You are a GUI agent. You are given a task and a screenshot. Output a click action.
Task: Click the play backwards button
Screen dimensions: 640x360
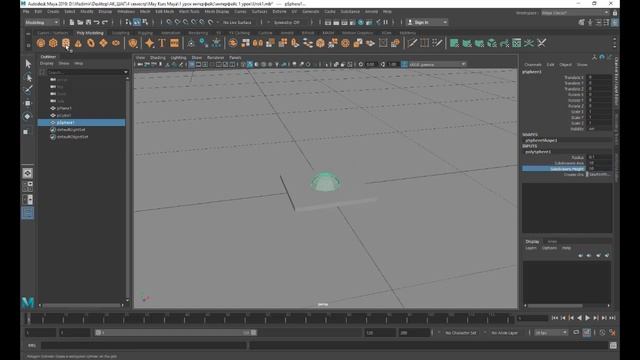[x=579, y=318]
